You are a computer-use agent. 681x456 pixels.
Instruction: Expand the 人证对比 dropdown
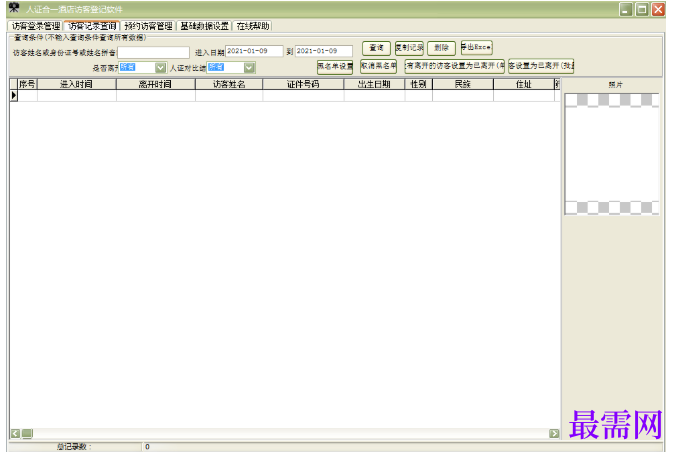click(x=249, y=68)
